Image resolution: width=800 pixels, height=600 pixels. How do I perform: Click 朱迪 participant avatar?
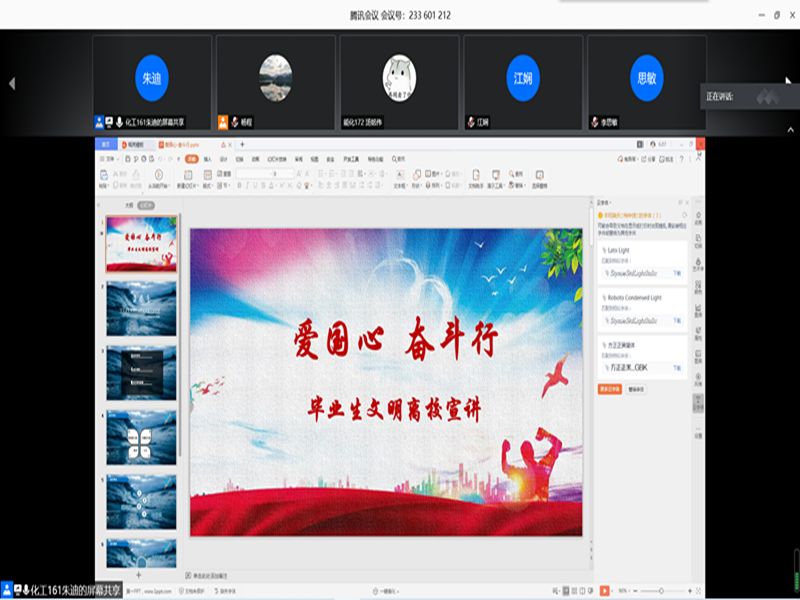pos(151,78)
